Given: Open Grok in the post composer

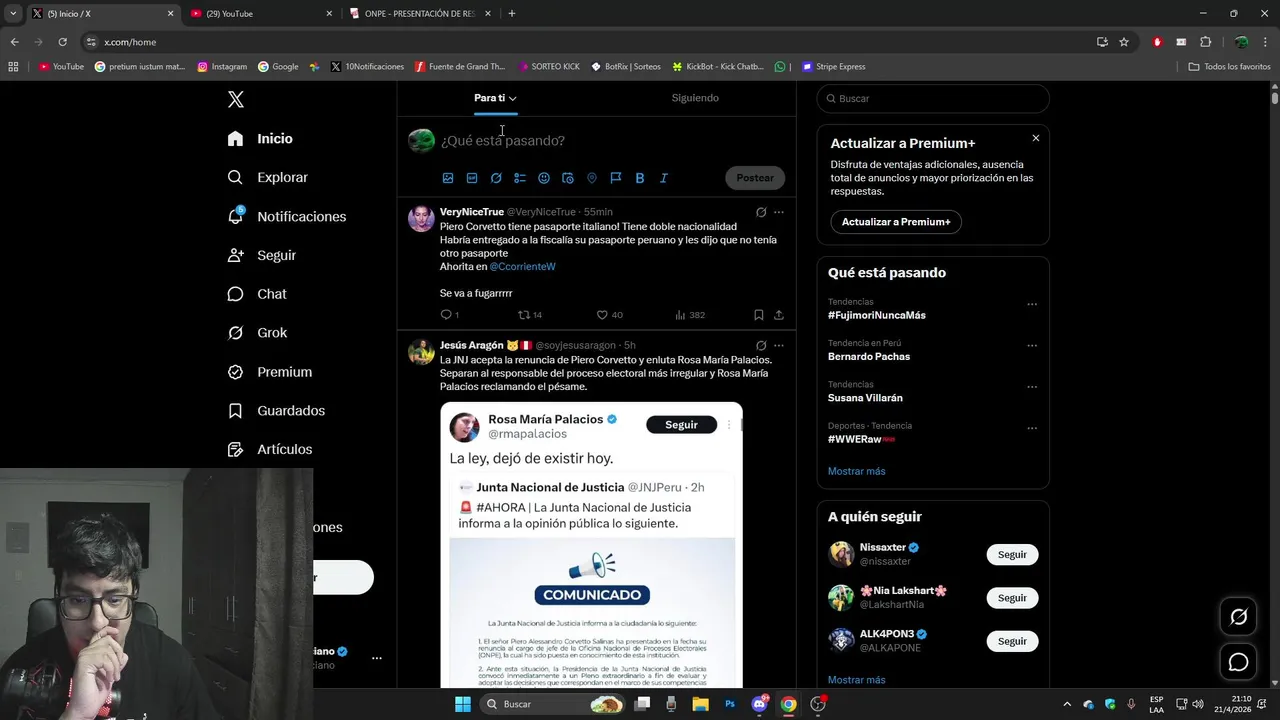Looking at the screenshot, I should (496, 178).
